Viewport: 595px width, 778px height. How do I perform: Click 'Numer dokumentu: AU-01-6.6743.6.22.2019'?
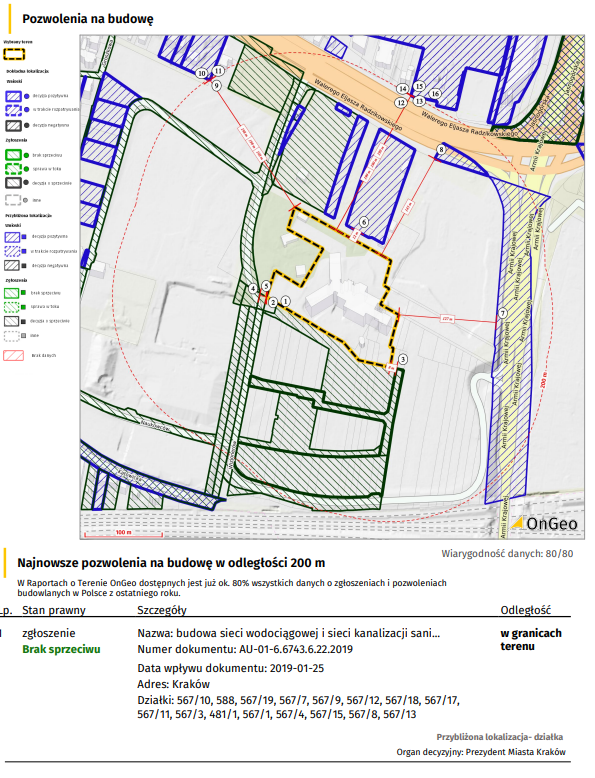(x=245, y=649)
